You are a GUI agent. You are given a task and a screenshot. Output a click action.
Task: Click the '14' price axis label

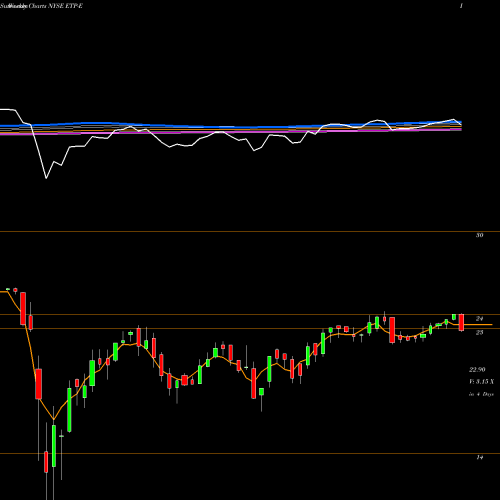click(479, 458)
